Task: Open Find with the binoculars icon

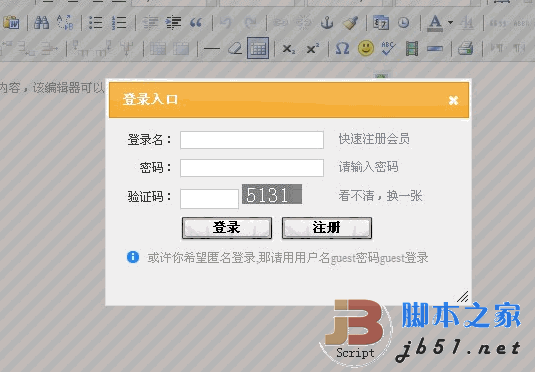Action: tap(41, 23)
